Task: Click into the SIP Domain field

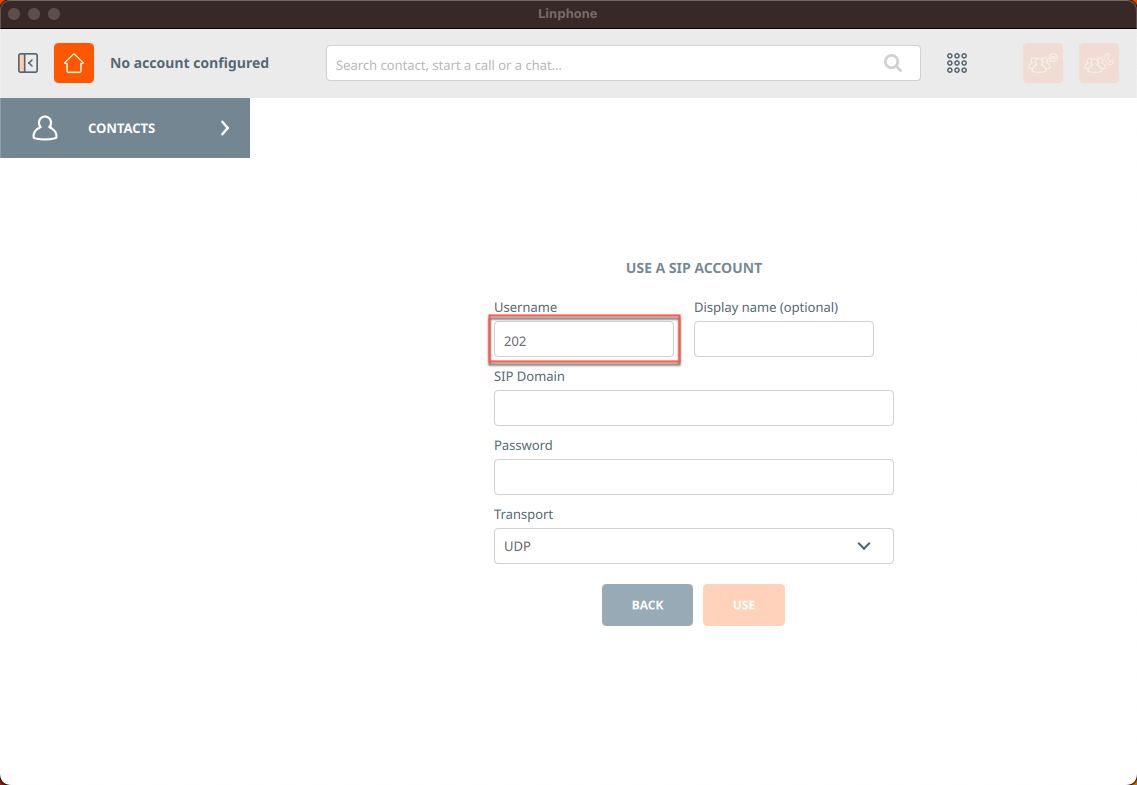Action: [x=693, y=408]
